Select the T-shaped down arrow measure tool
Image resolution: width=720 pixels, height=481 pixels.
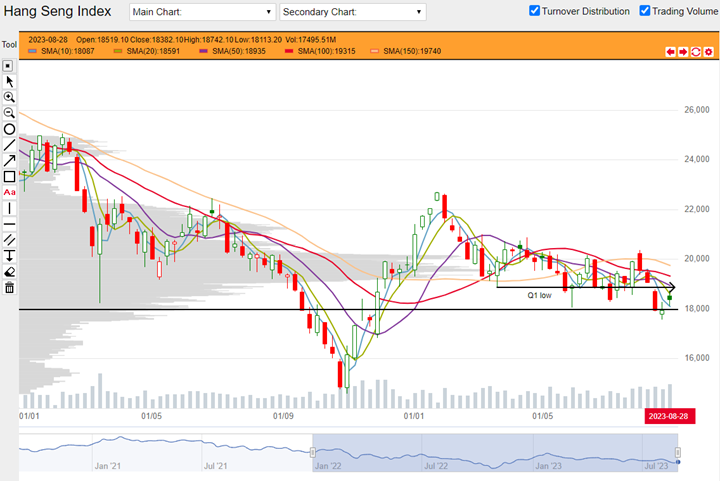9,256
